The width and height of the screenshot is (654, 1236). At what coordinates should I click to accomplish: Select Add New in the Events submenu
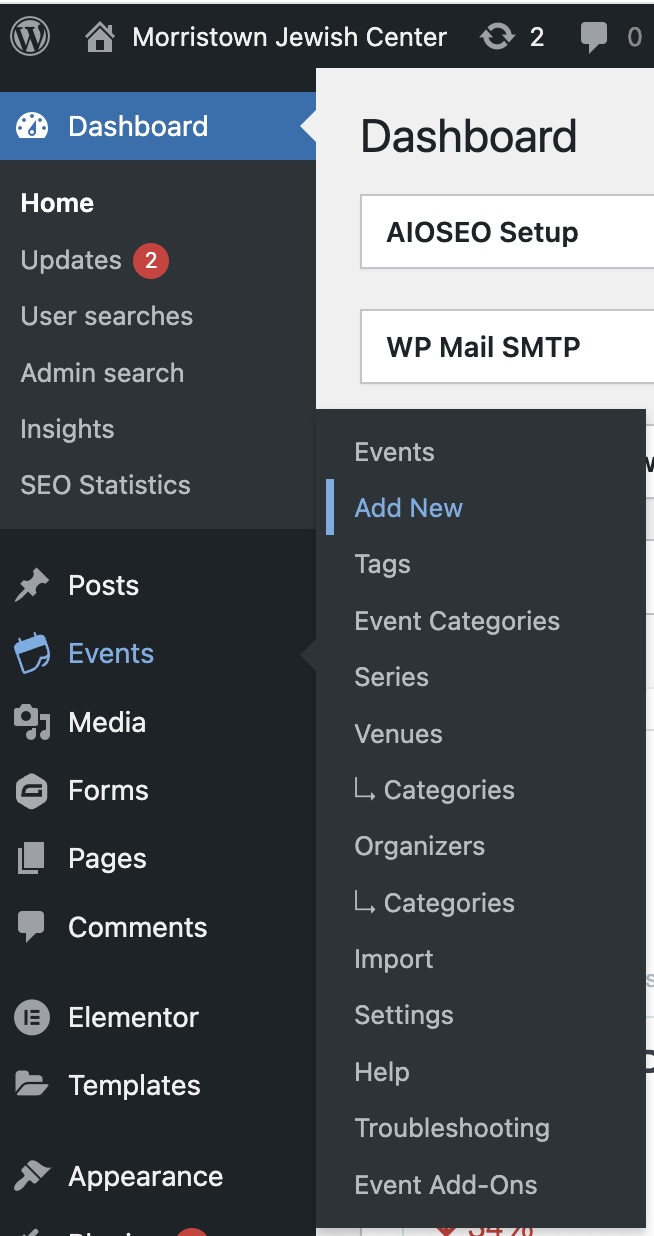point(408,508)
